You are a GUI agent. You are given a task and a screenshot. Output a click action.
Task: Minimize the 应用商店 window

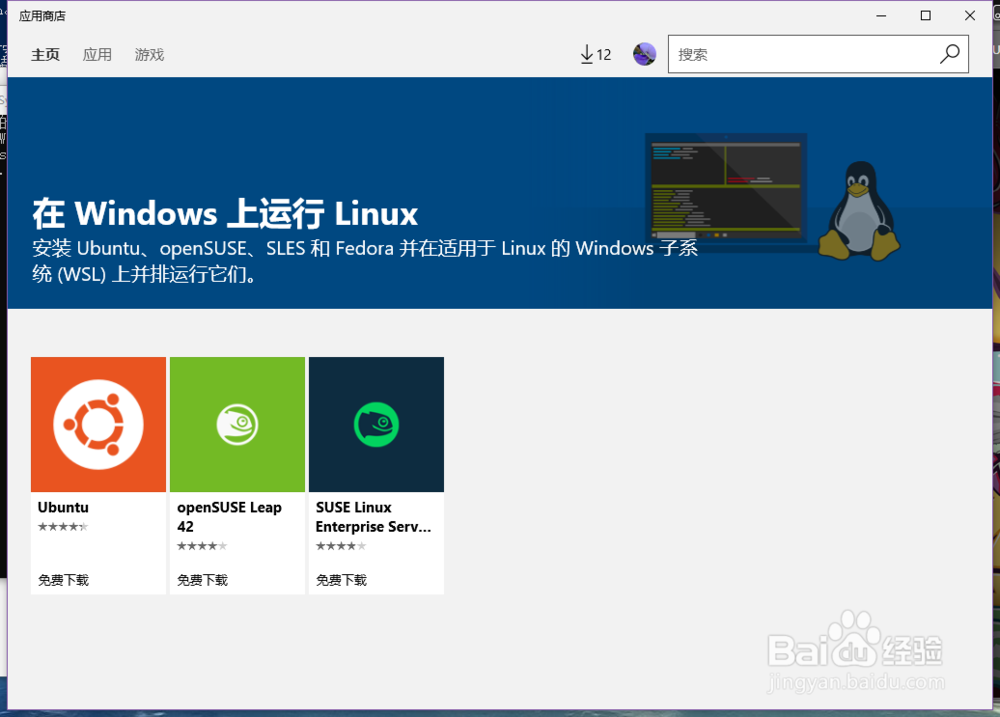[881, 15]
